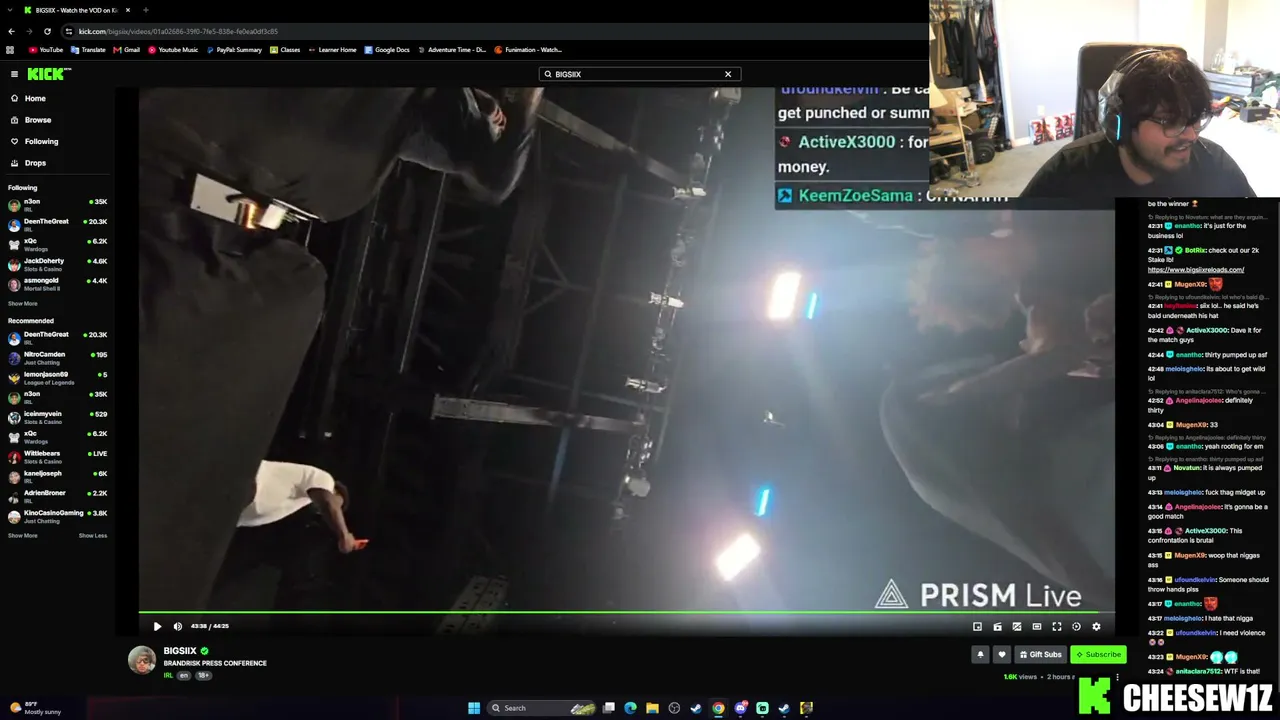
Task: Open the Home page in sidebar
Action: [28, 98]
